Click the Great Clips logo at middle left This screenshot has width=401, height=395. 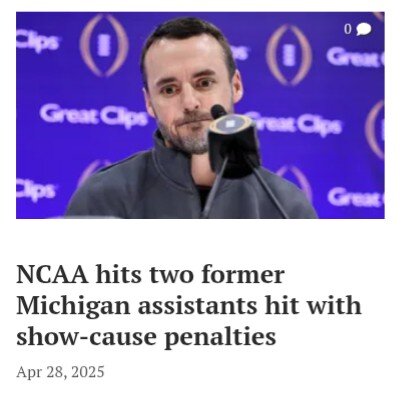(x=94, y=116)
